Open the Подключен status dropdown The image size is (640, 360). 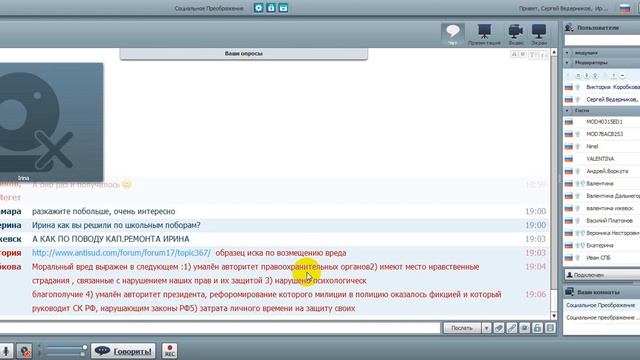click(x=602, y=275)
